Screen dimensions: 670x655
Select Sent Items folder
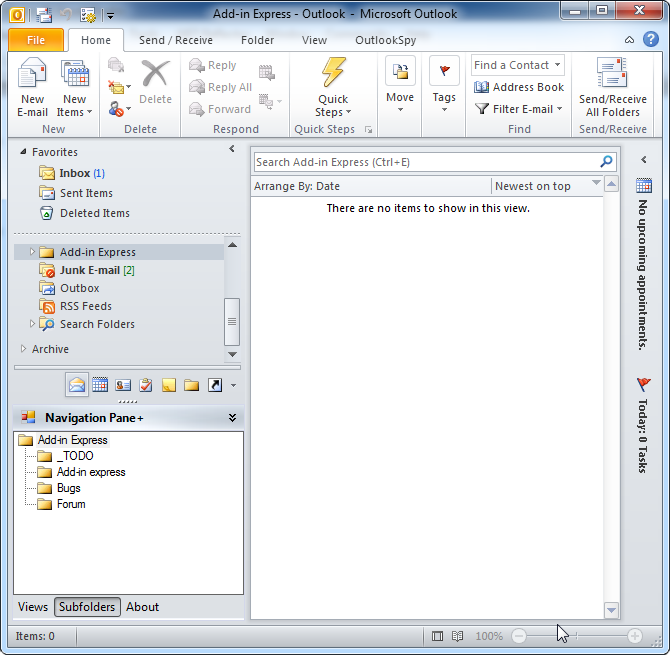76,193
